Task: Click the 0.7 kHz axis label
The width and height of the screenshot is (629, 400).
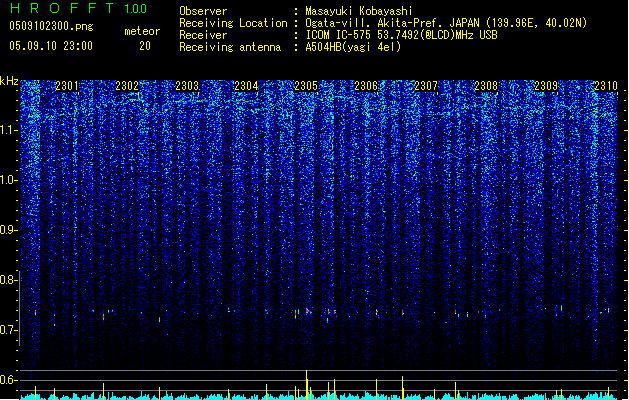Action: [9, 330]
